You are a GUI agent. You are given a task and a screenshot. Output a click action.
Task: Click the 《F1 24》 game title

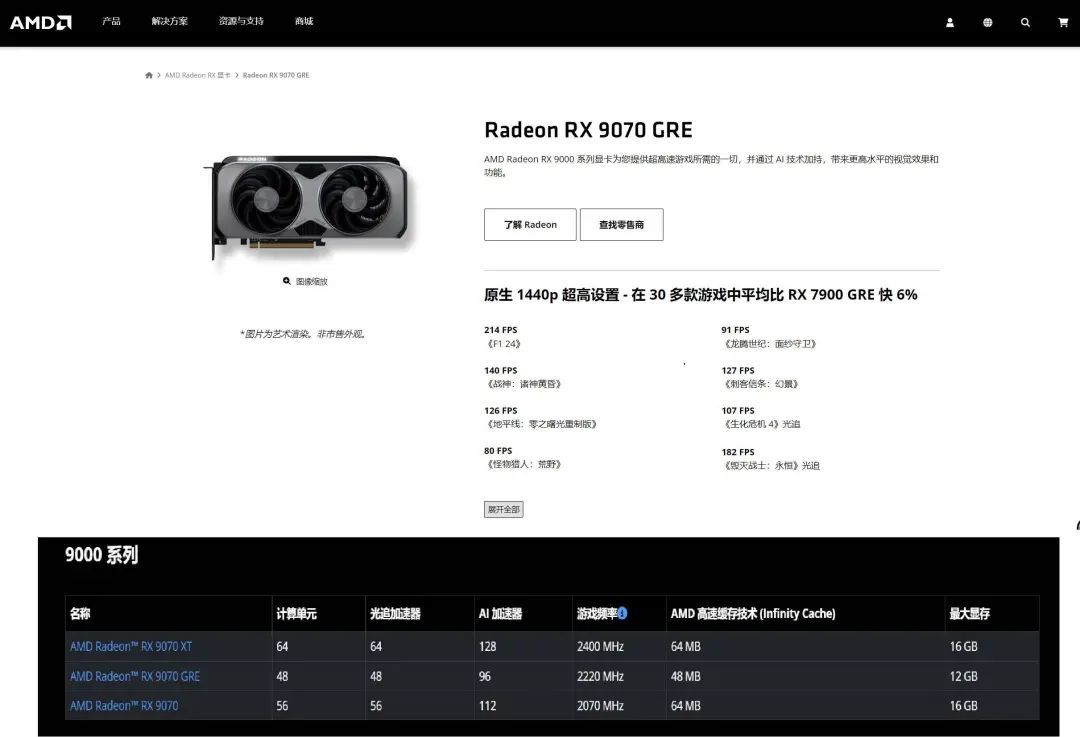(503, 344)
